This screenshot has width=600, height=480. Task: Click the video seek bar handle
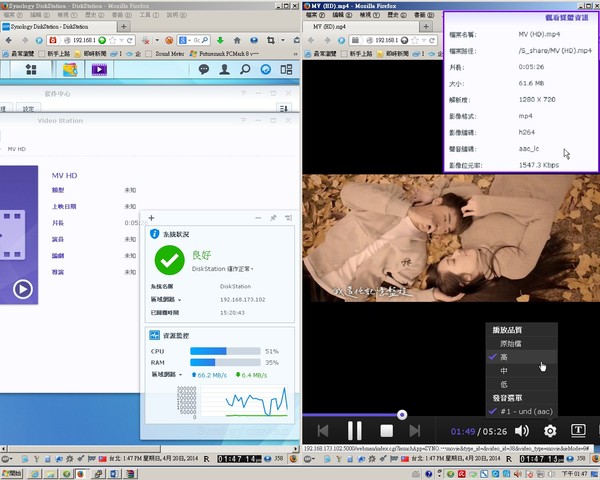402,414
